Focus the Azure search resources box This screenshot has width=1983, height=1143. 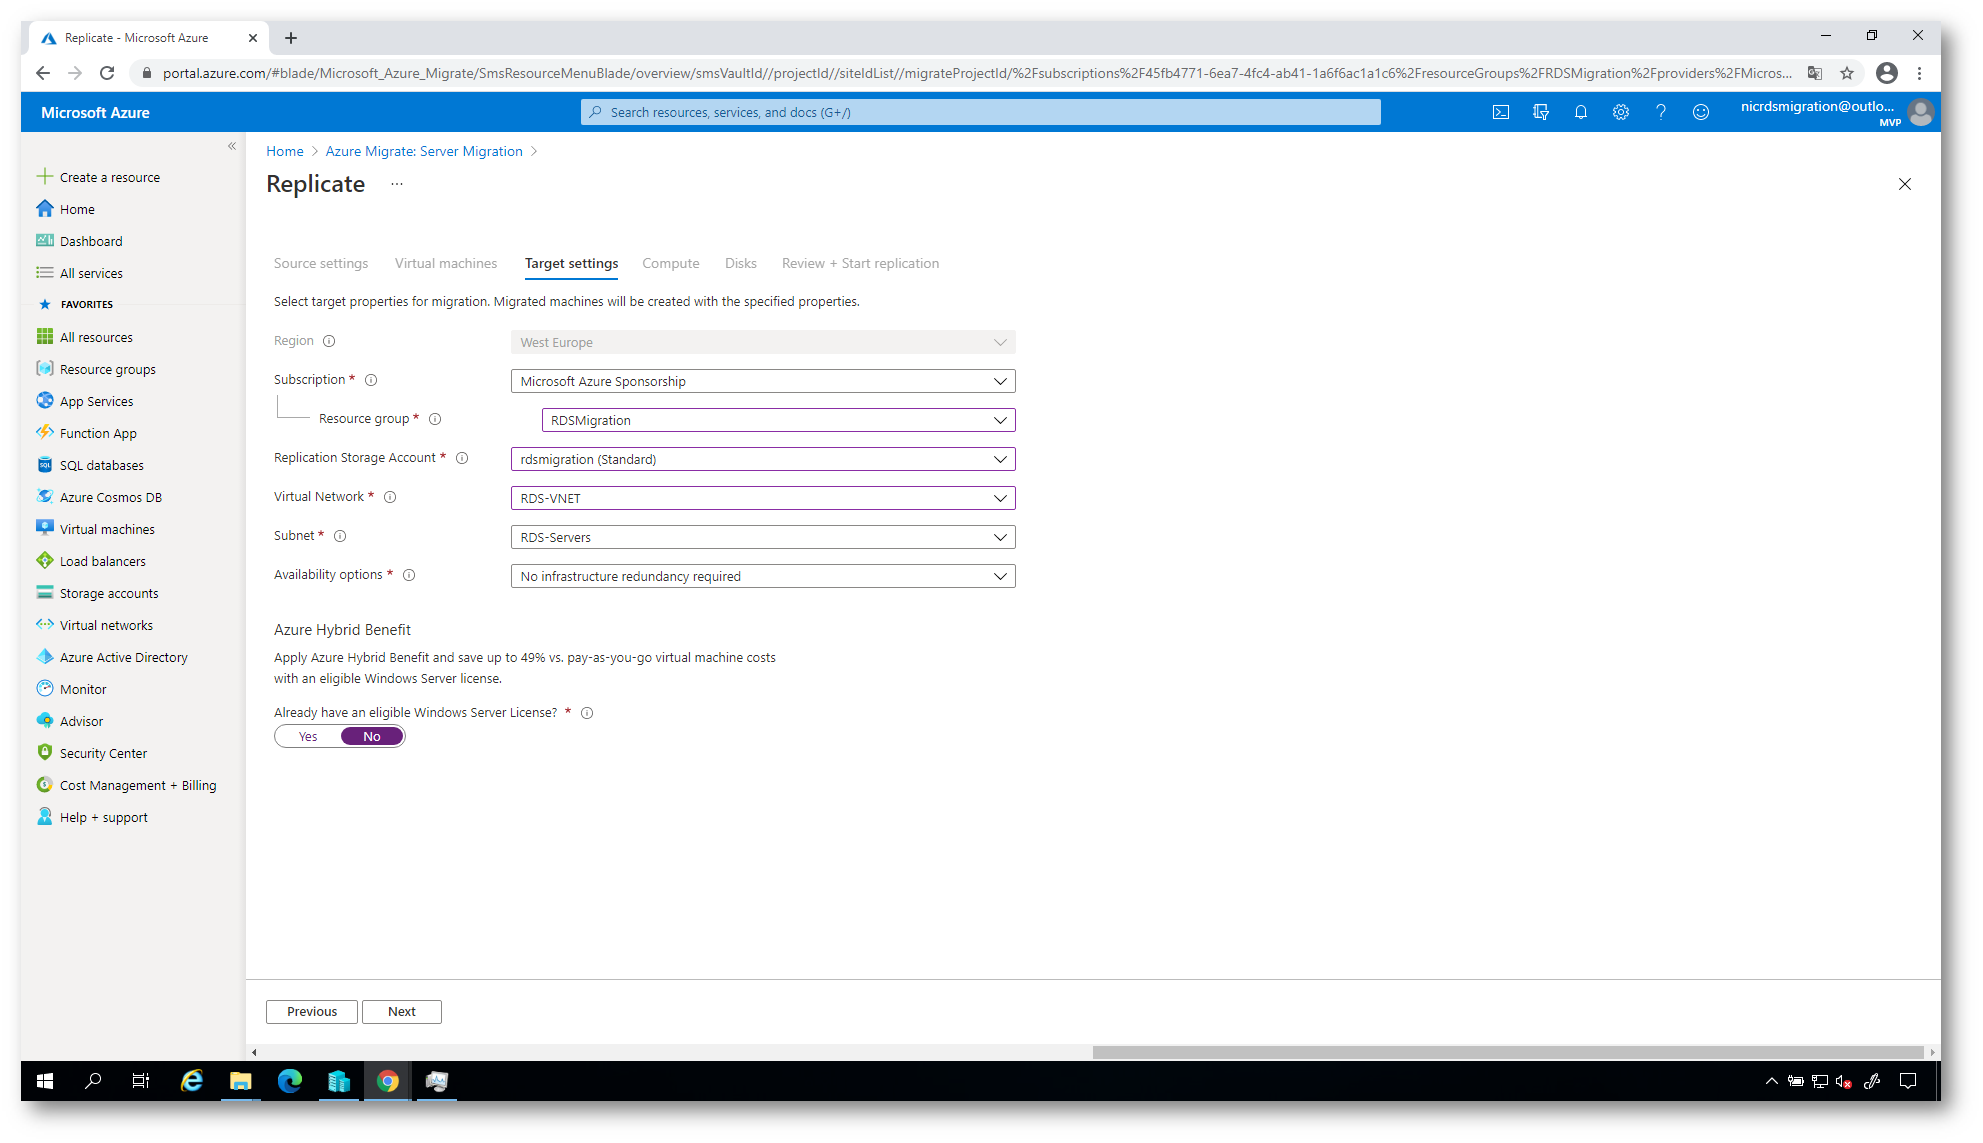coord(981,112)
